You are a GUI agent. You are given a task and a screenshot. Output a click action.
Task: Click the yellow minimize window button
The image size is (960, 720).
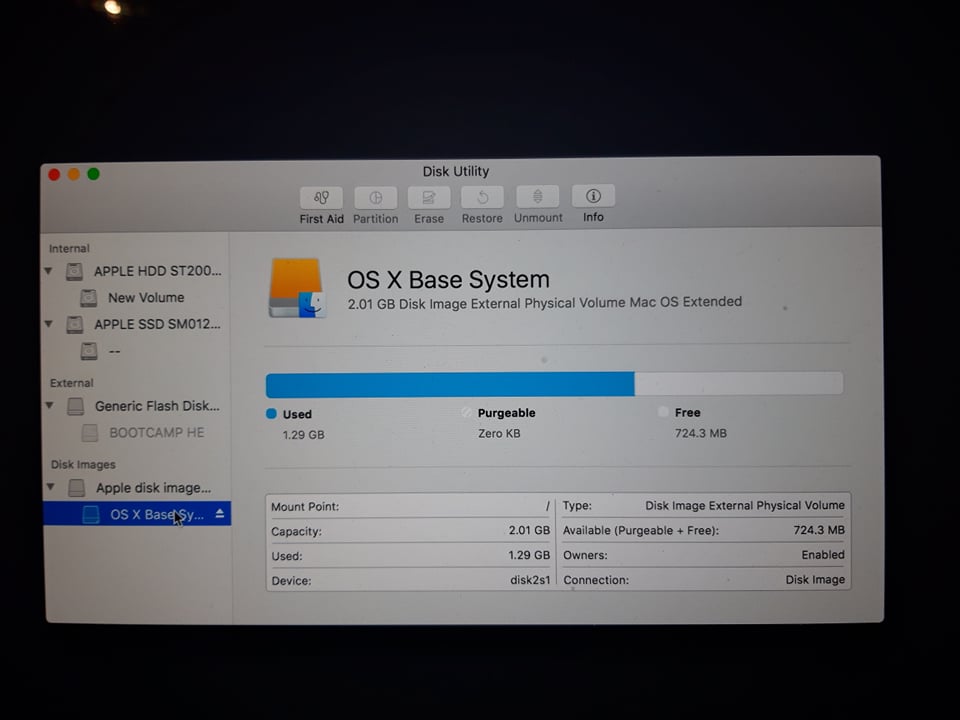[73, 174]
